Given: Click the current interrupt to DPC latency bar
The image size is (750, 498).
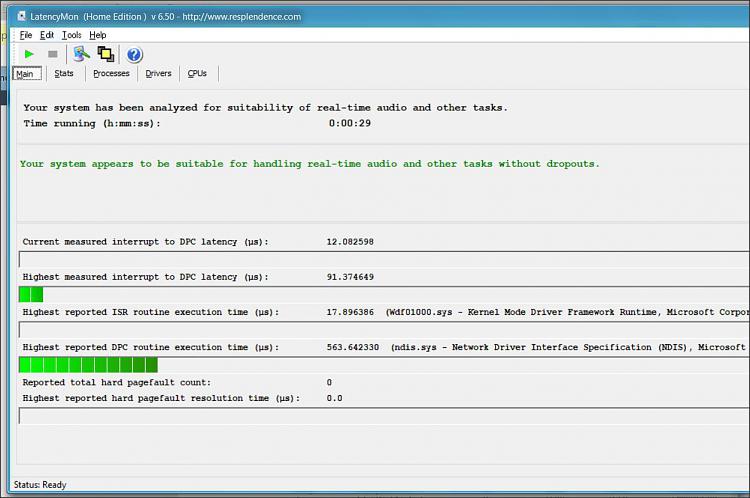Looking at the screenshot, I should 384,259.
